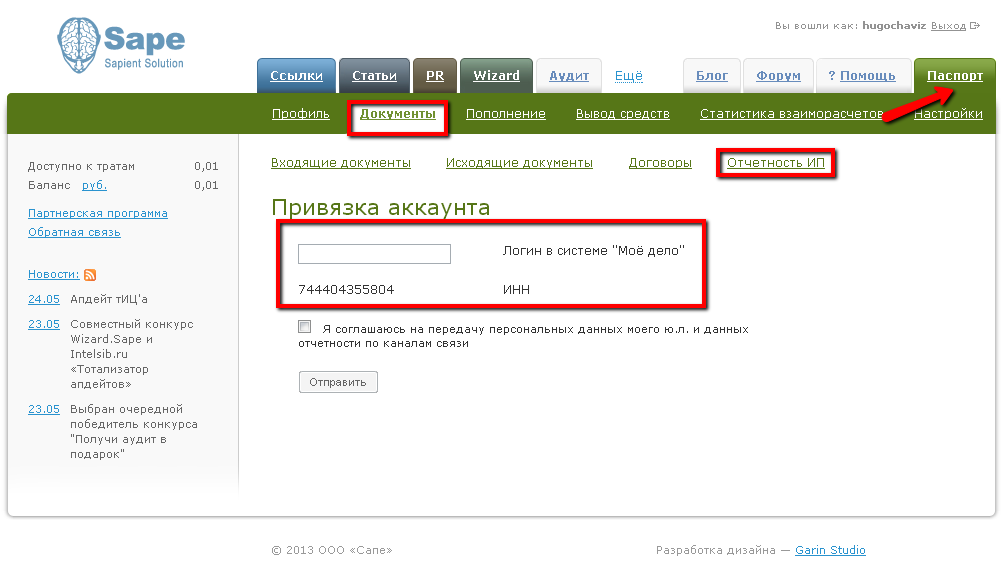Image resolution: width=1001 pixels, height=563 pixels.
Task: Open Партнерская программа link
Action: click(x=98, y=213)
